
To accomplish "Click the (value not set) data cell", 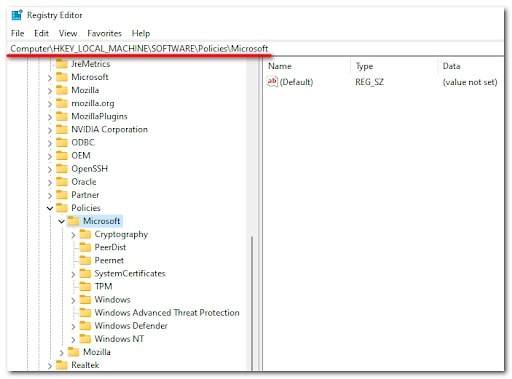I will click(470, 82).
